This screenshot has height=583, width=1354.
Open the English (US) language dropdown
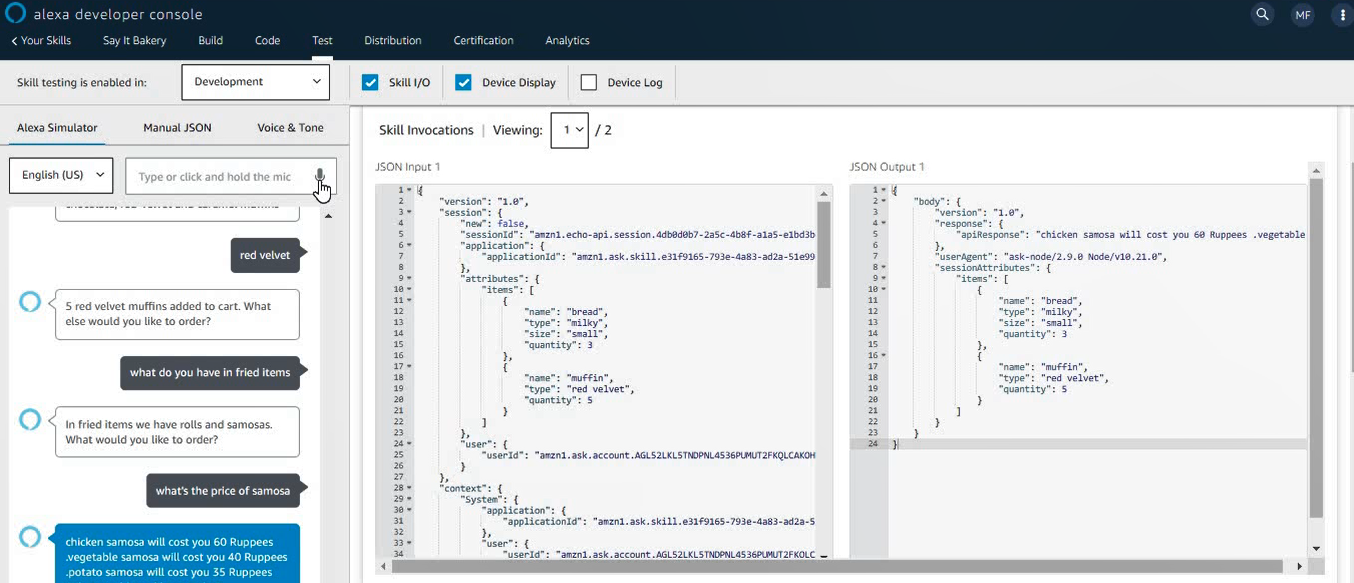[61, 175]
